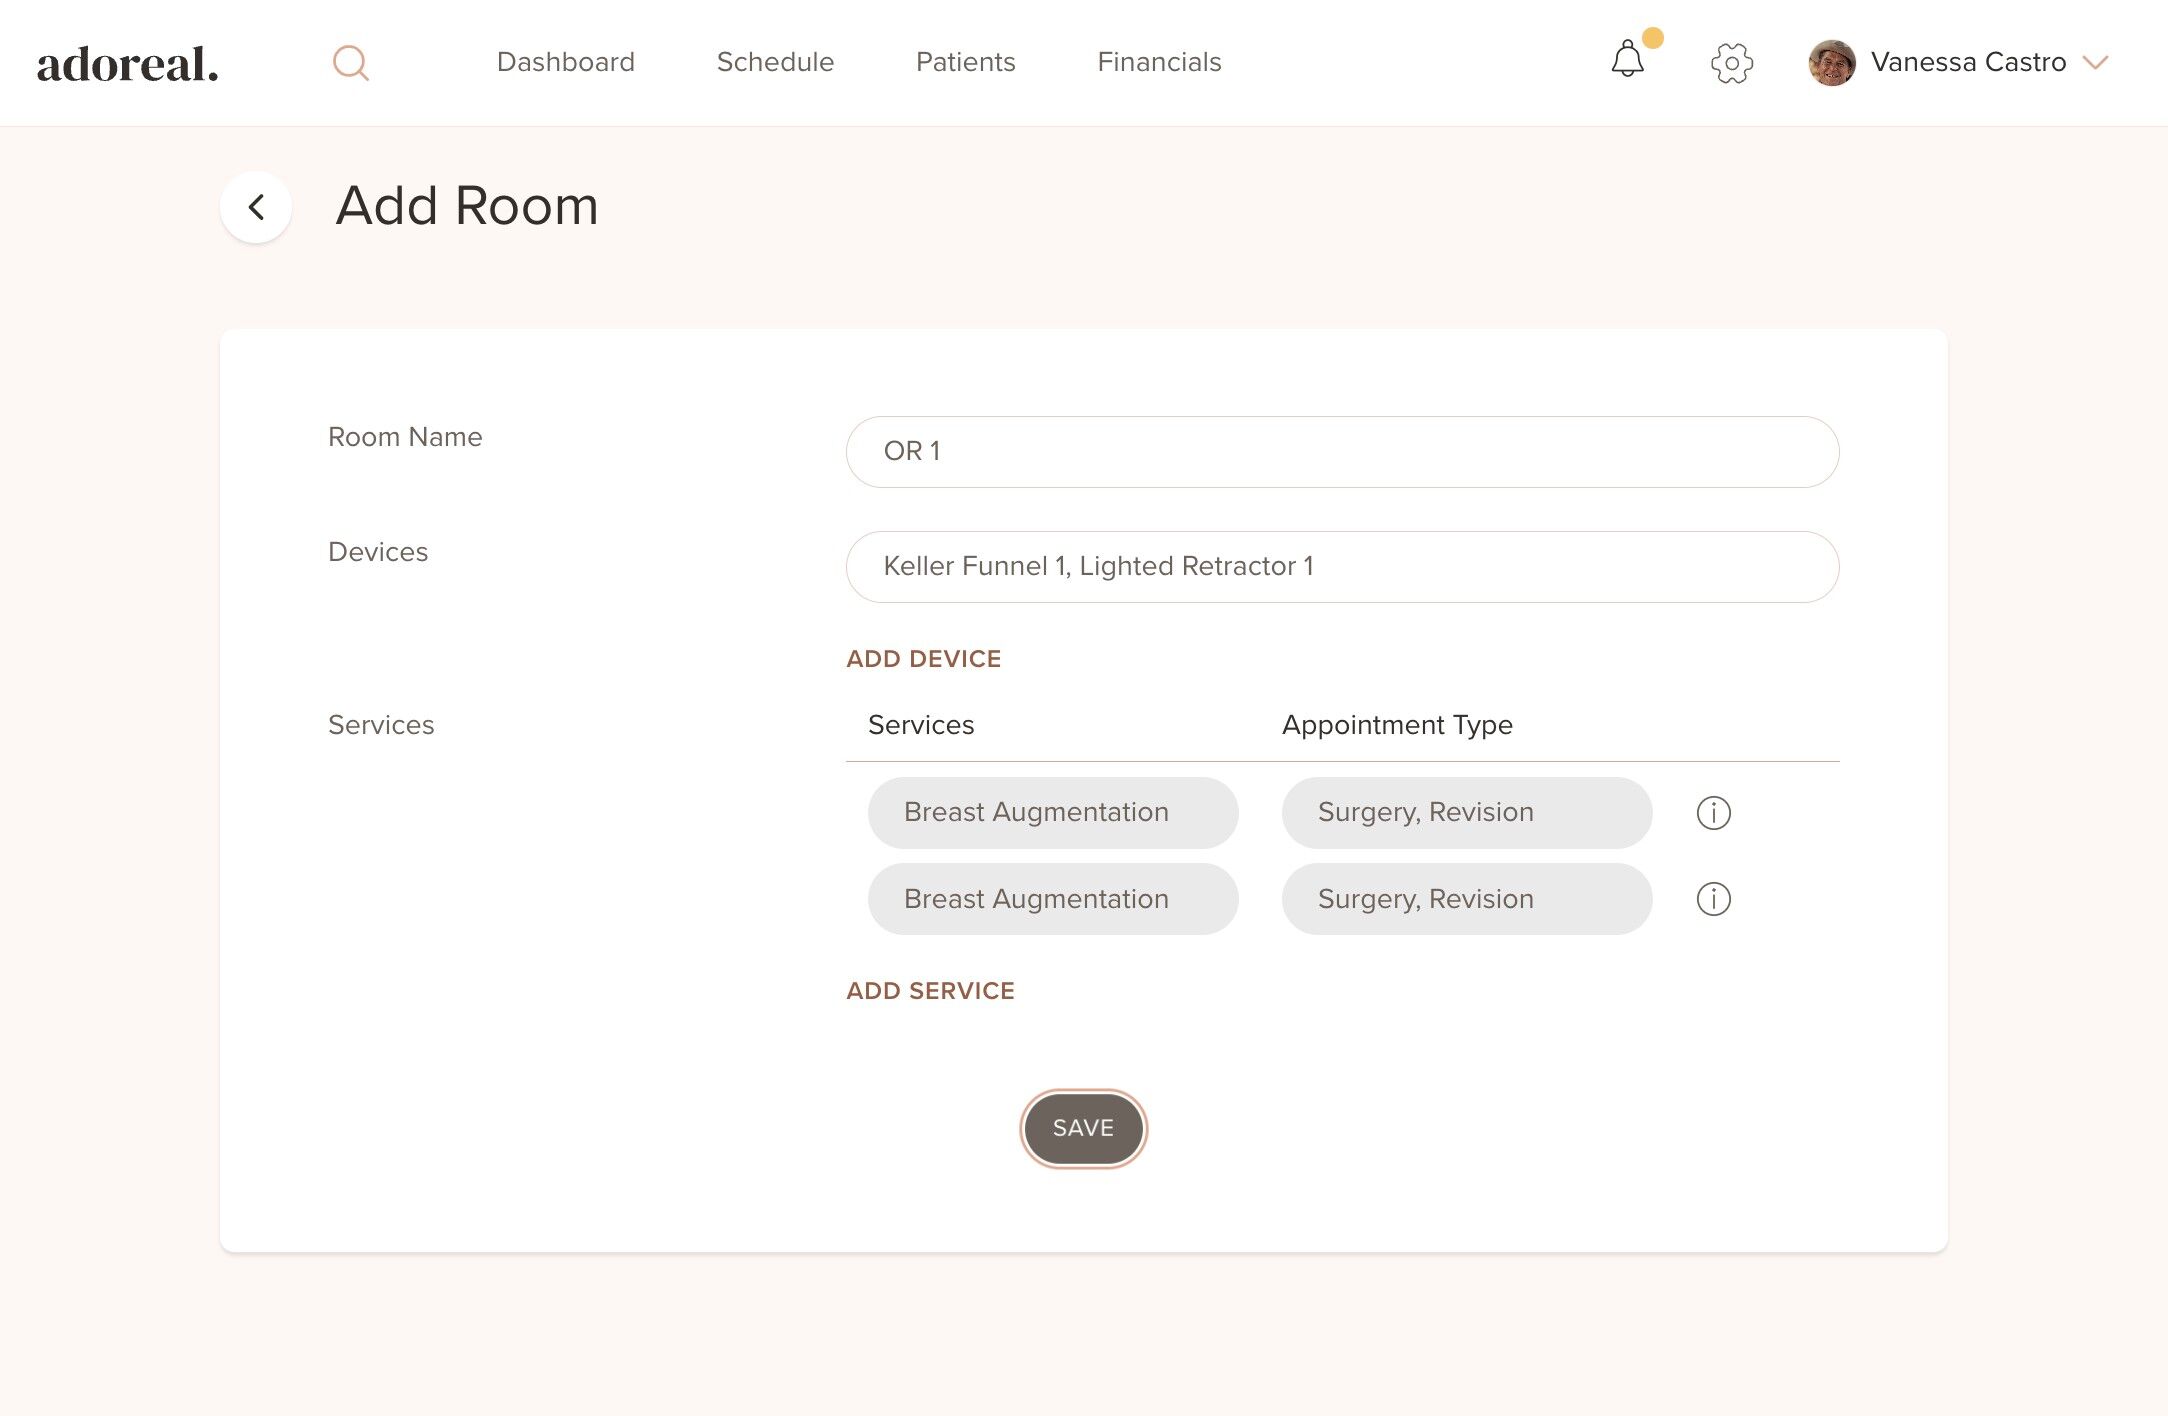Open first row Surgery, Revision appointment type
2168x1416 pixels.
point(1466,813)
